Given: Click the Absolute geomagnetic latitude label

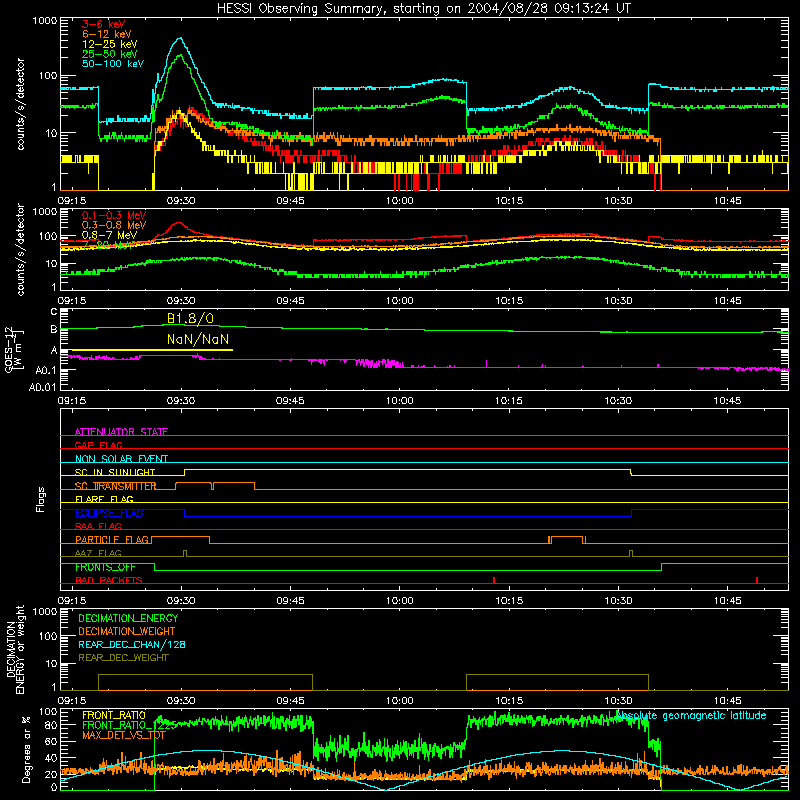Looking at the screenshot, I should tap(691, 715).
